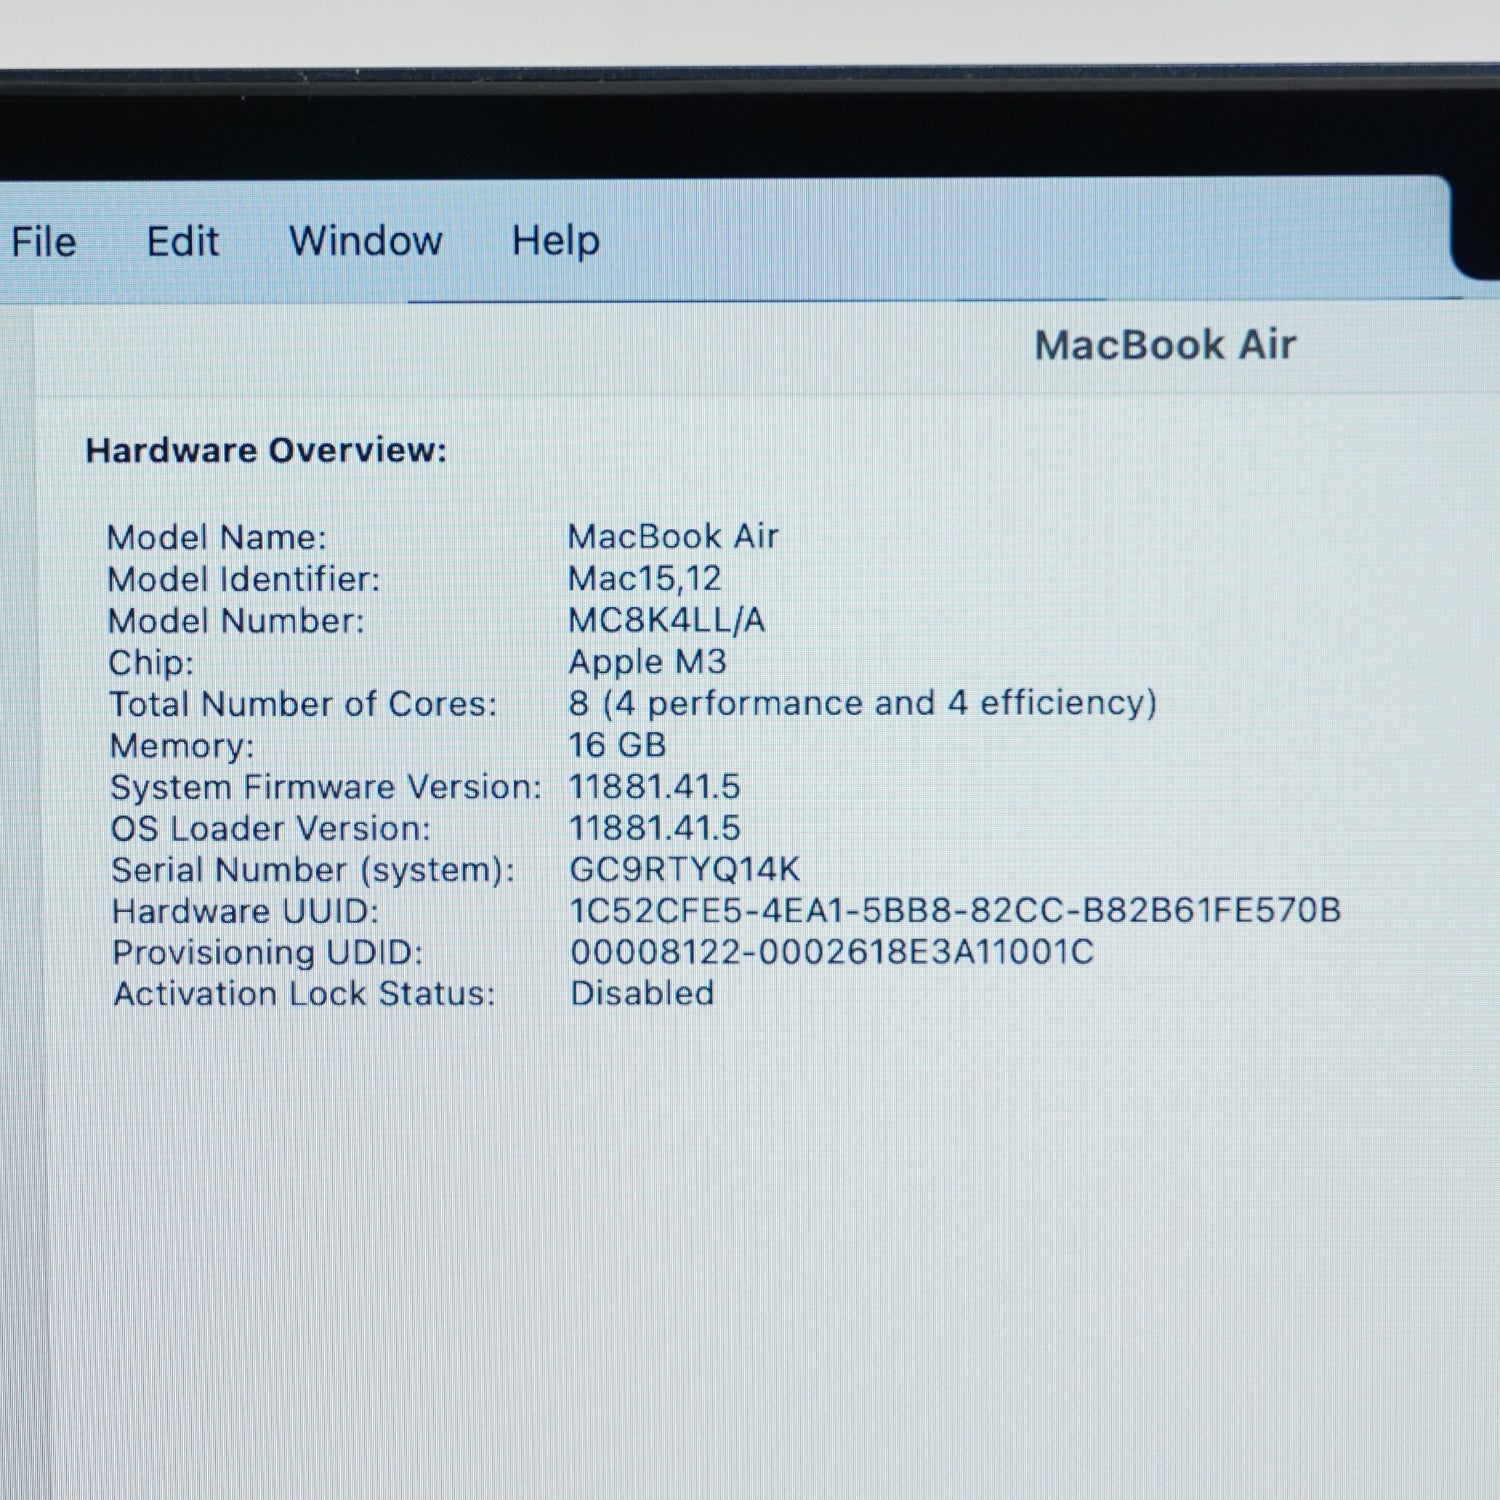Select the 8 cores performance and efficiency value

tap(863, 703)
